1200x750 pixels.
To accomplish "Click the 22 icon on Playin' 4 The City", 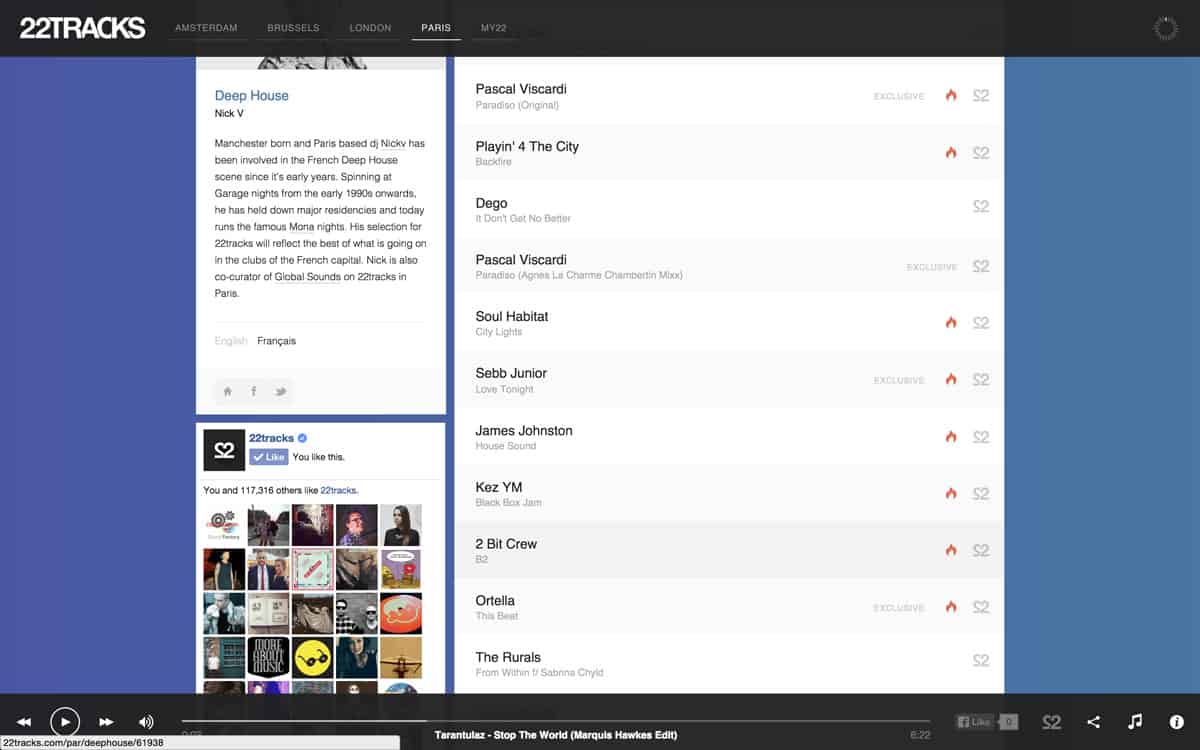I will click(x=981, y=153).
